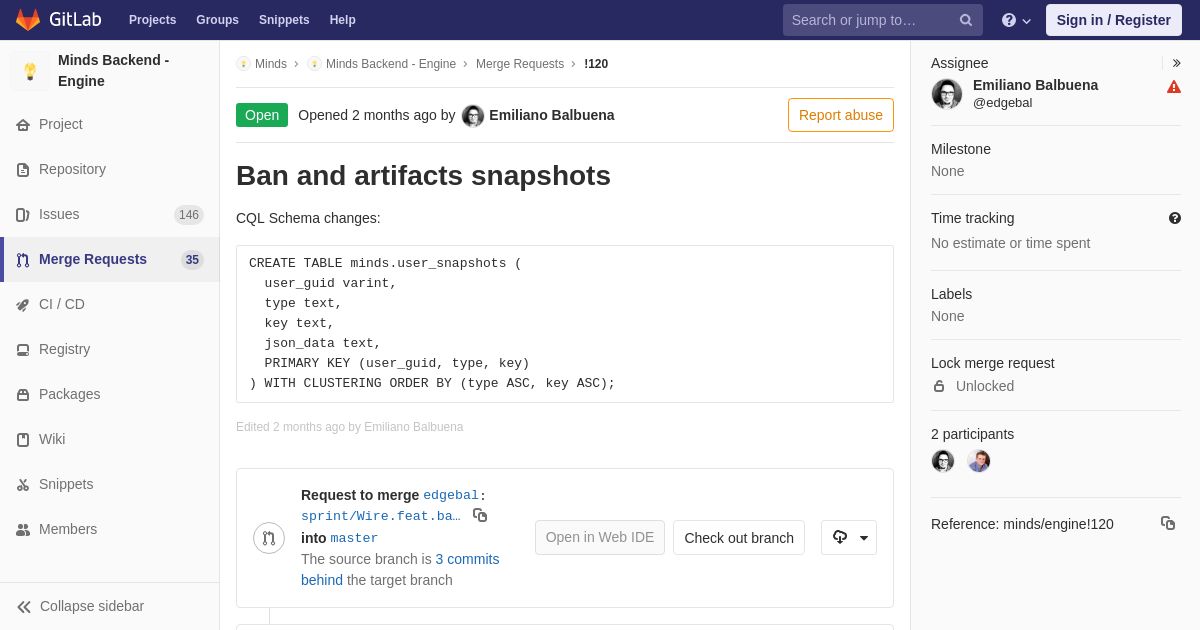The height and width of the screenshot is (630, 1200).
Task: Open the Issues sidebar item
Action: tap(110, 214)
